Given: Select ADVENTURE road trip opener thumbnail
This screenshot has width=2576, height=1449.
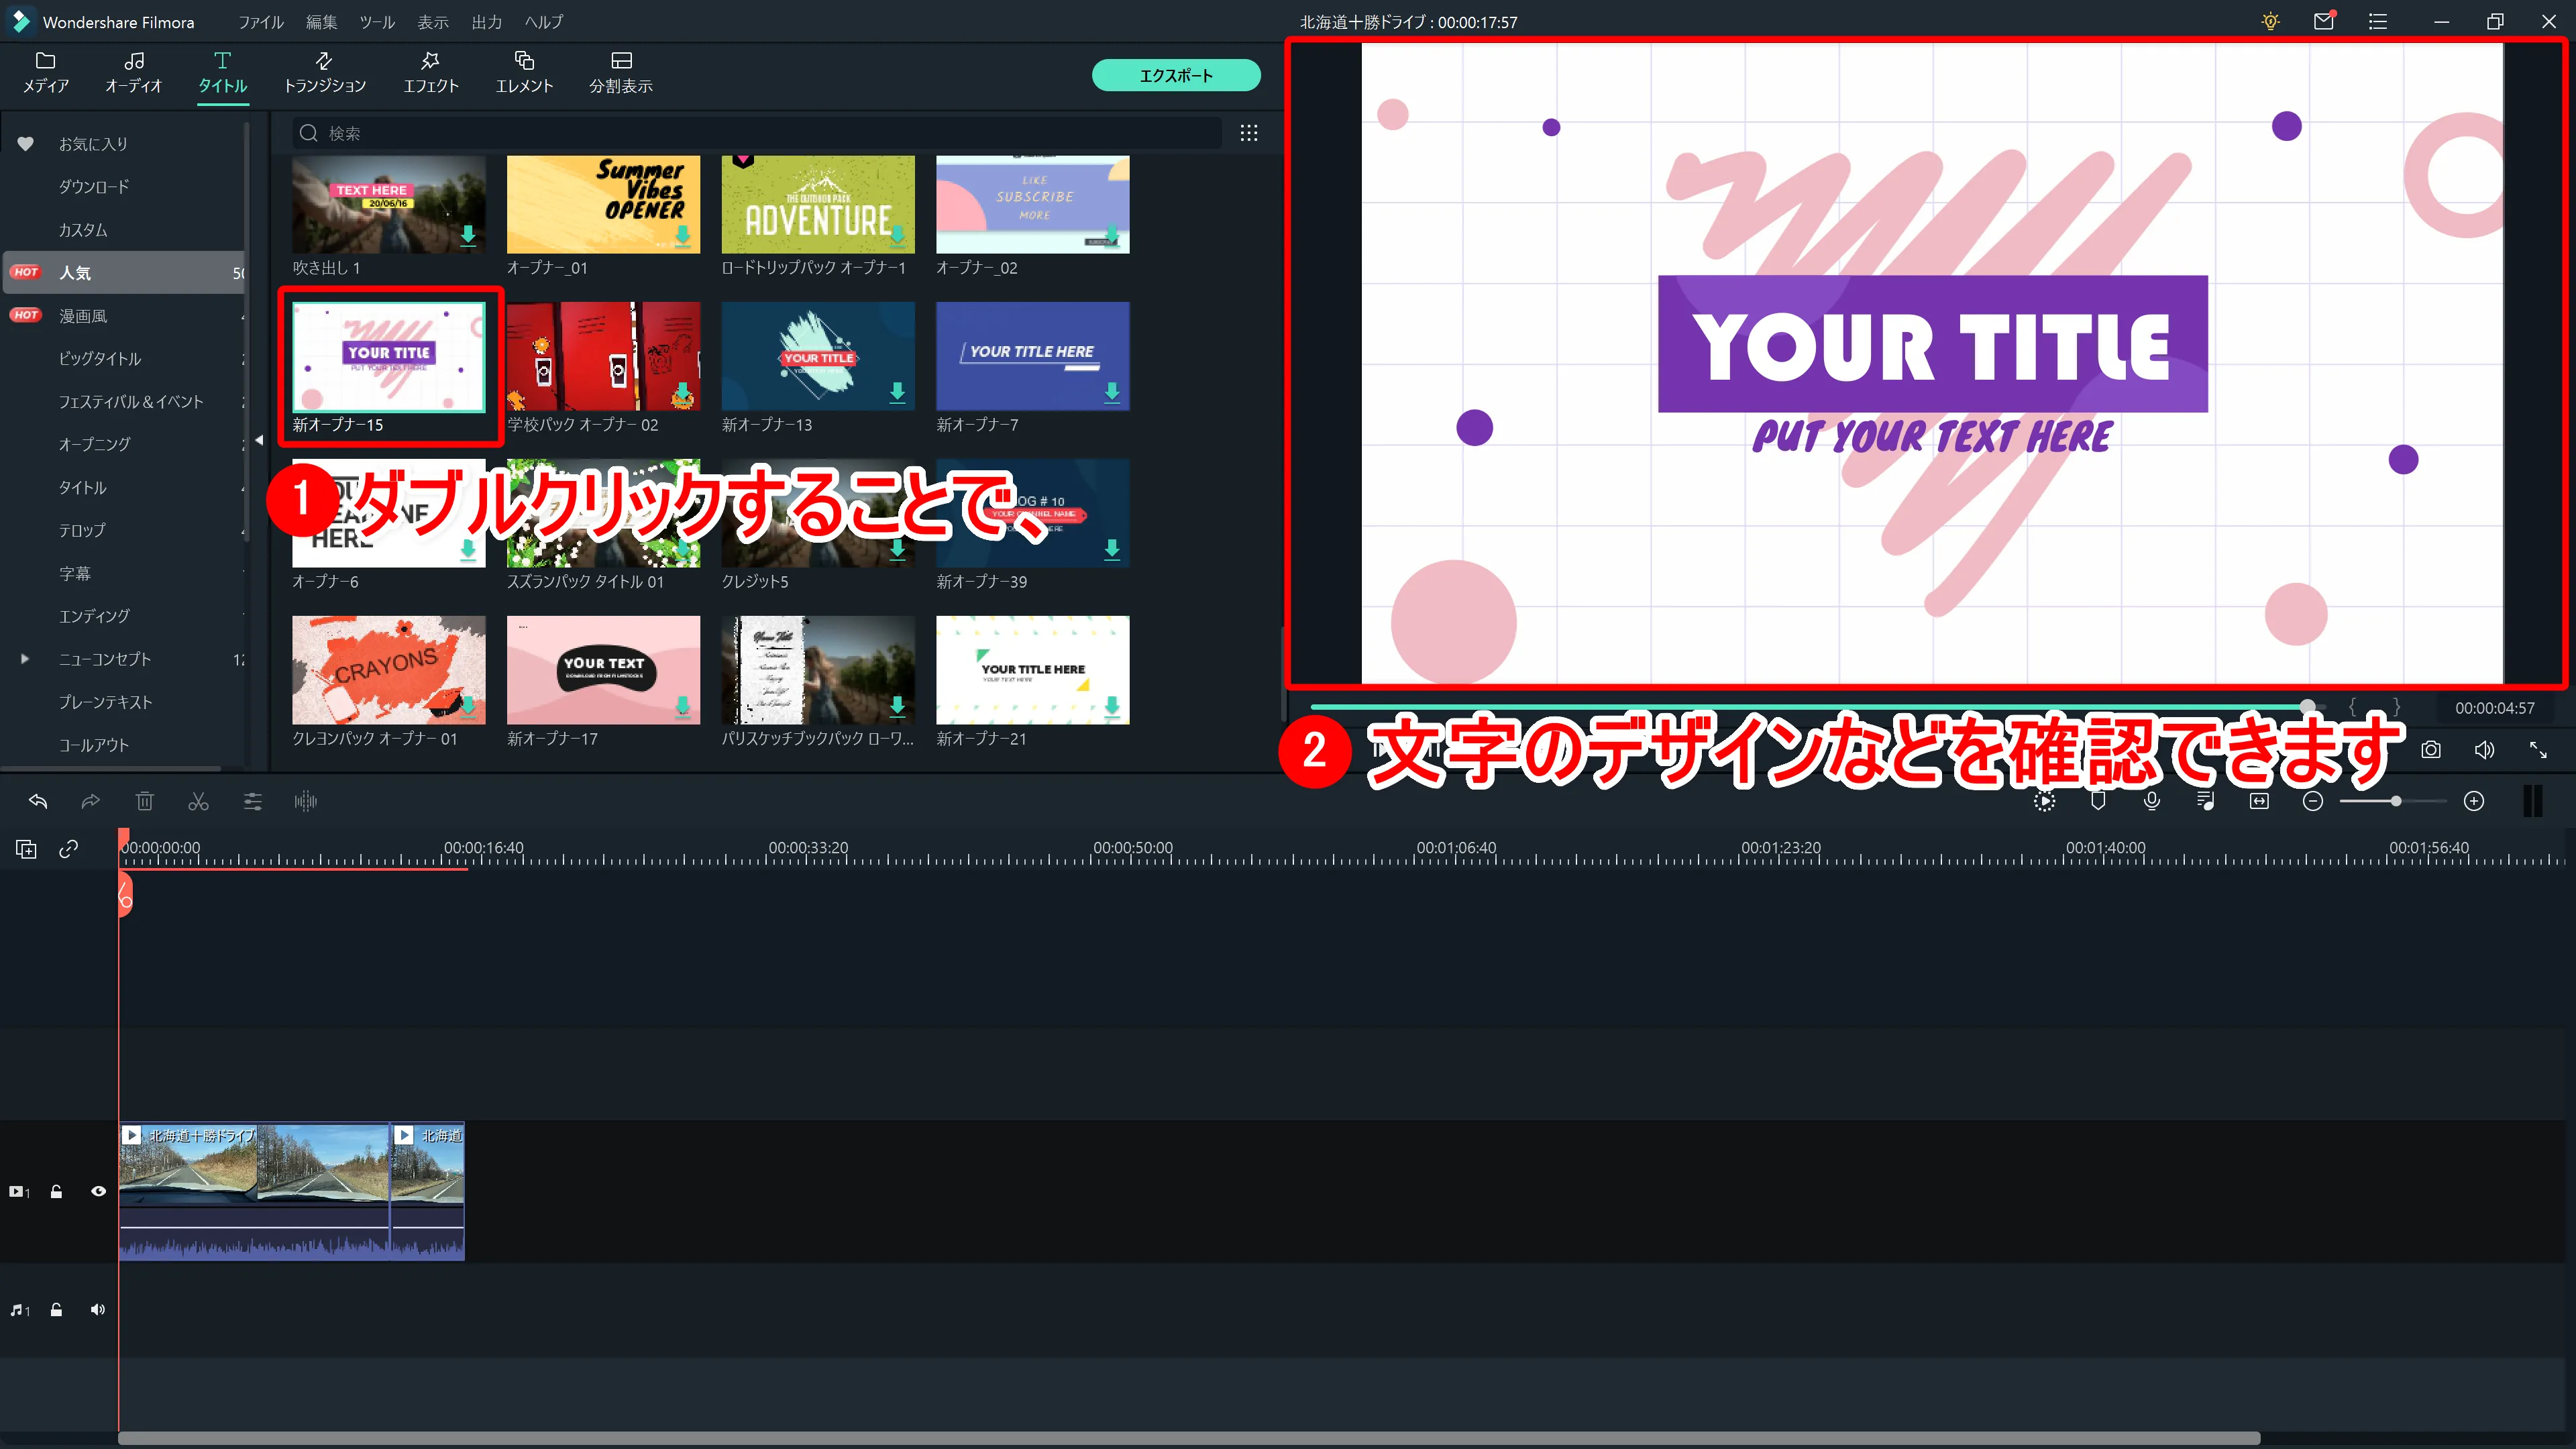Looking at the screenshot, I should coord(818,204).
